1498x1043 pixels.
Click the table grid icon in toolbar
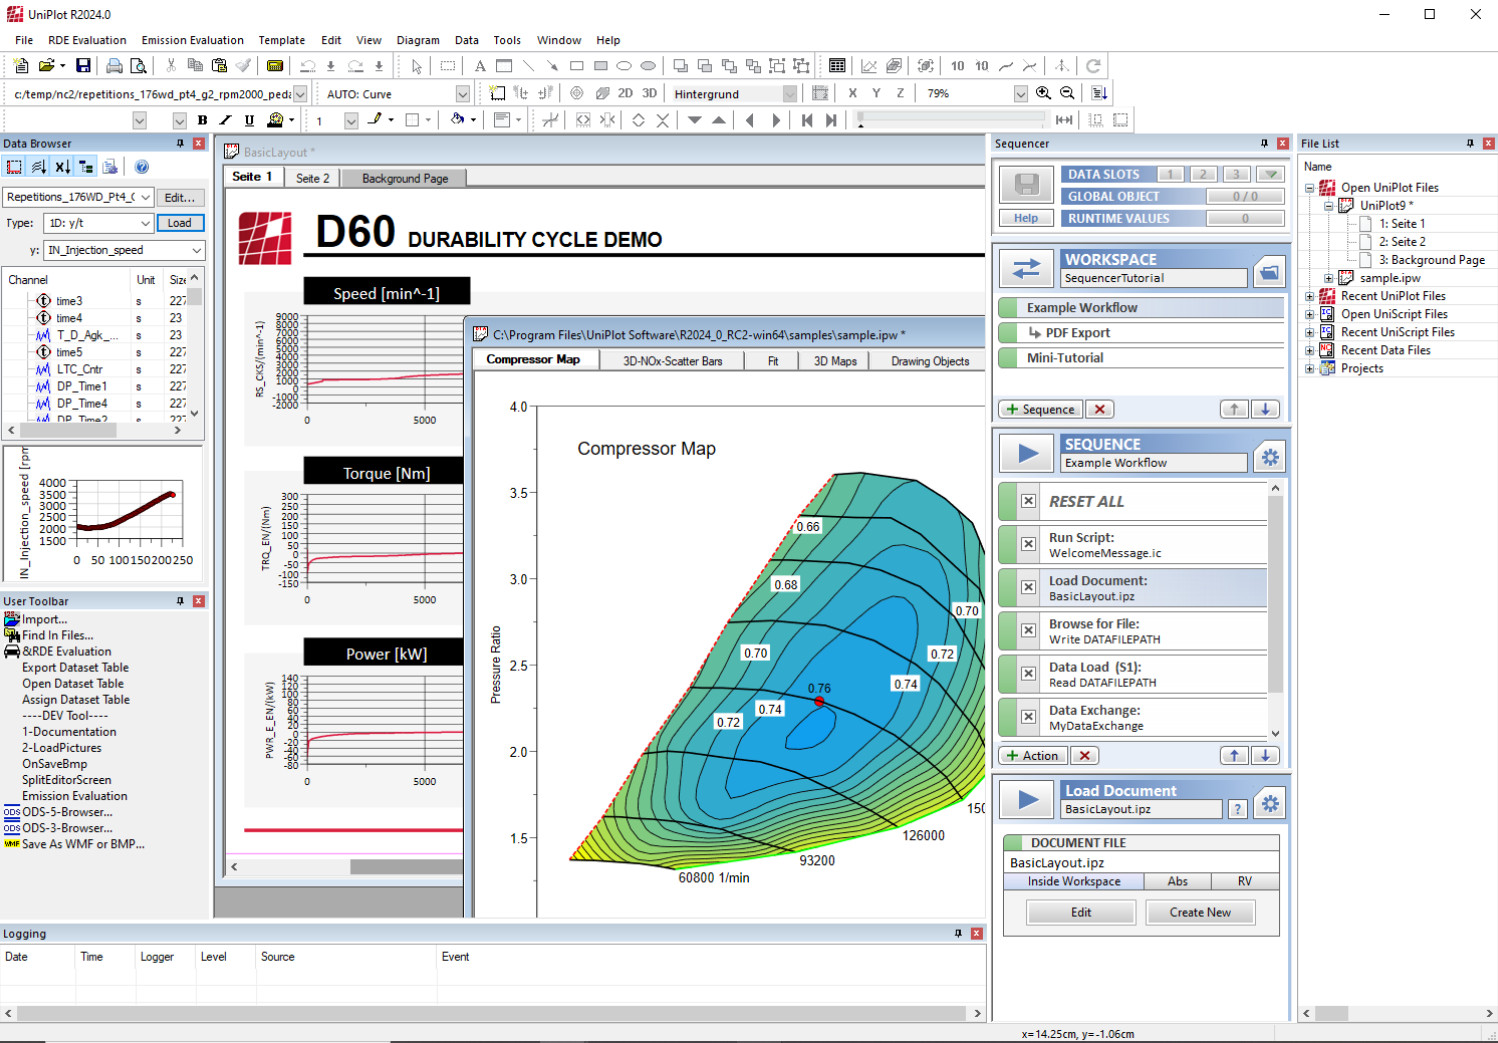click(x=838, y=66)
